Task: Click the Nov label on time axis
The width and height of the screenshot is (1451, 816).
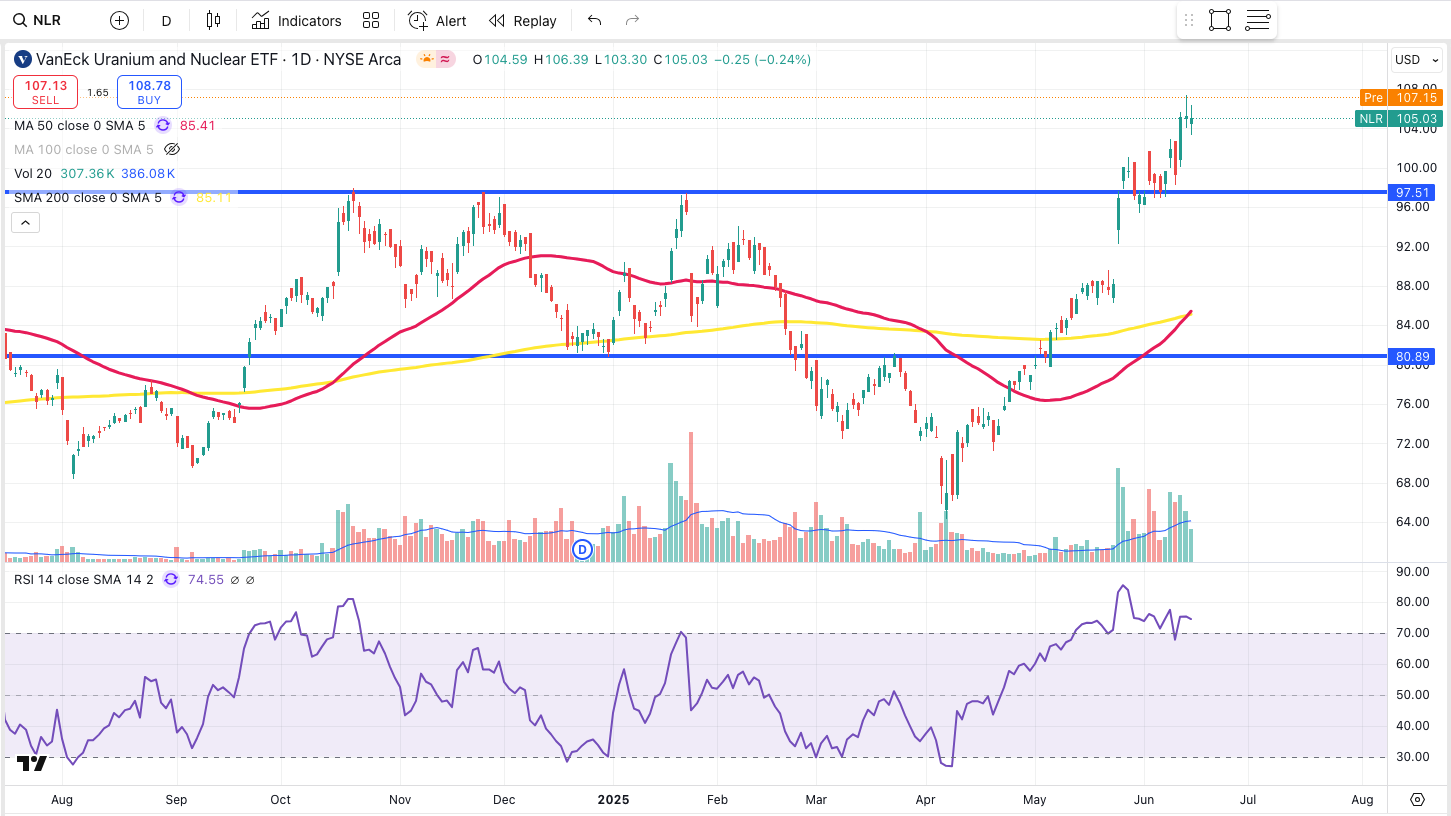Action: (x=401, y=799)
